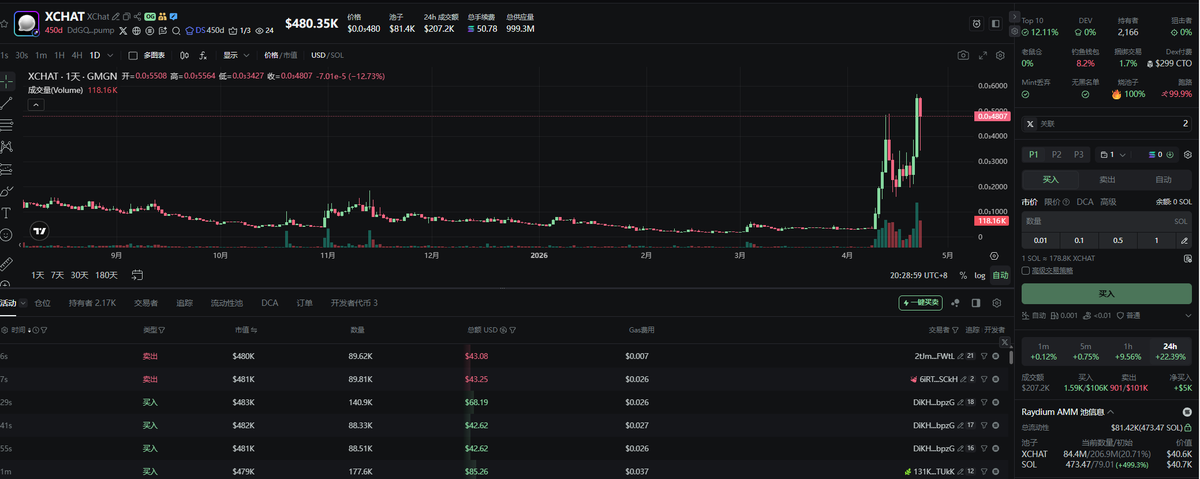The image size is (1200, 479).
Task: Copy the XCHAT token address
Action: click(x=127, y=17)
